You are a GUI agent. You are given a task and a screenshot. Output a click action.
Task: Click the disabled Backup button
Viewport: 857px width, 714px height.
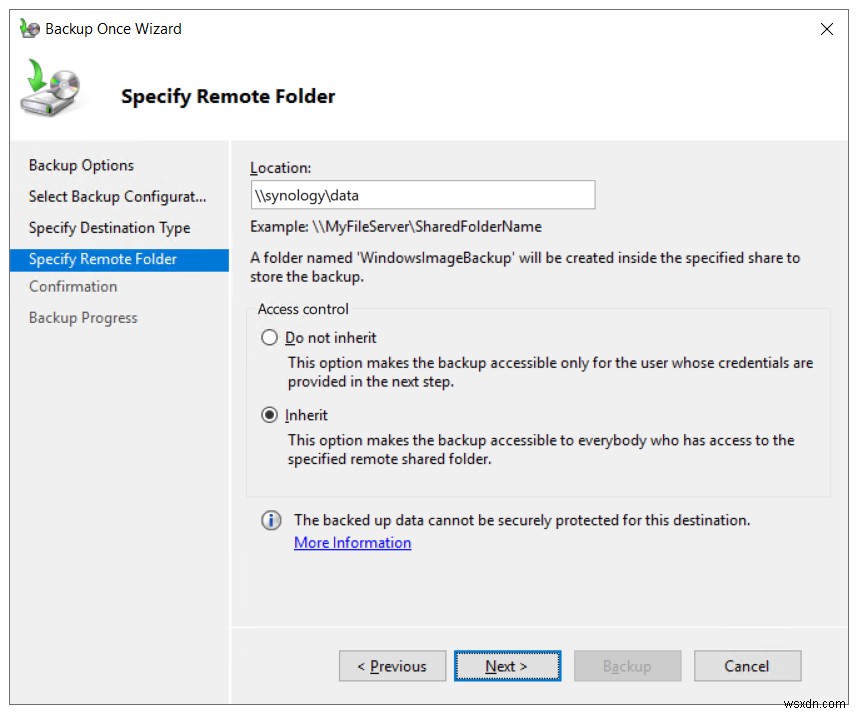627,665
